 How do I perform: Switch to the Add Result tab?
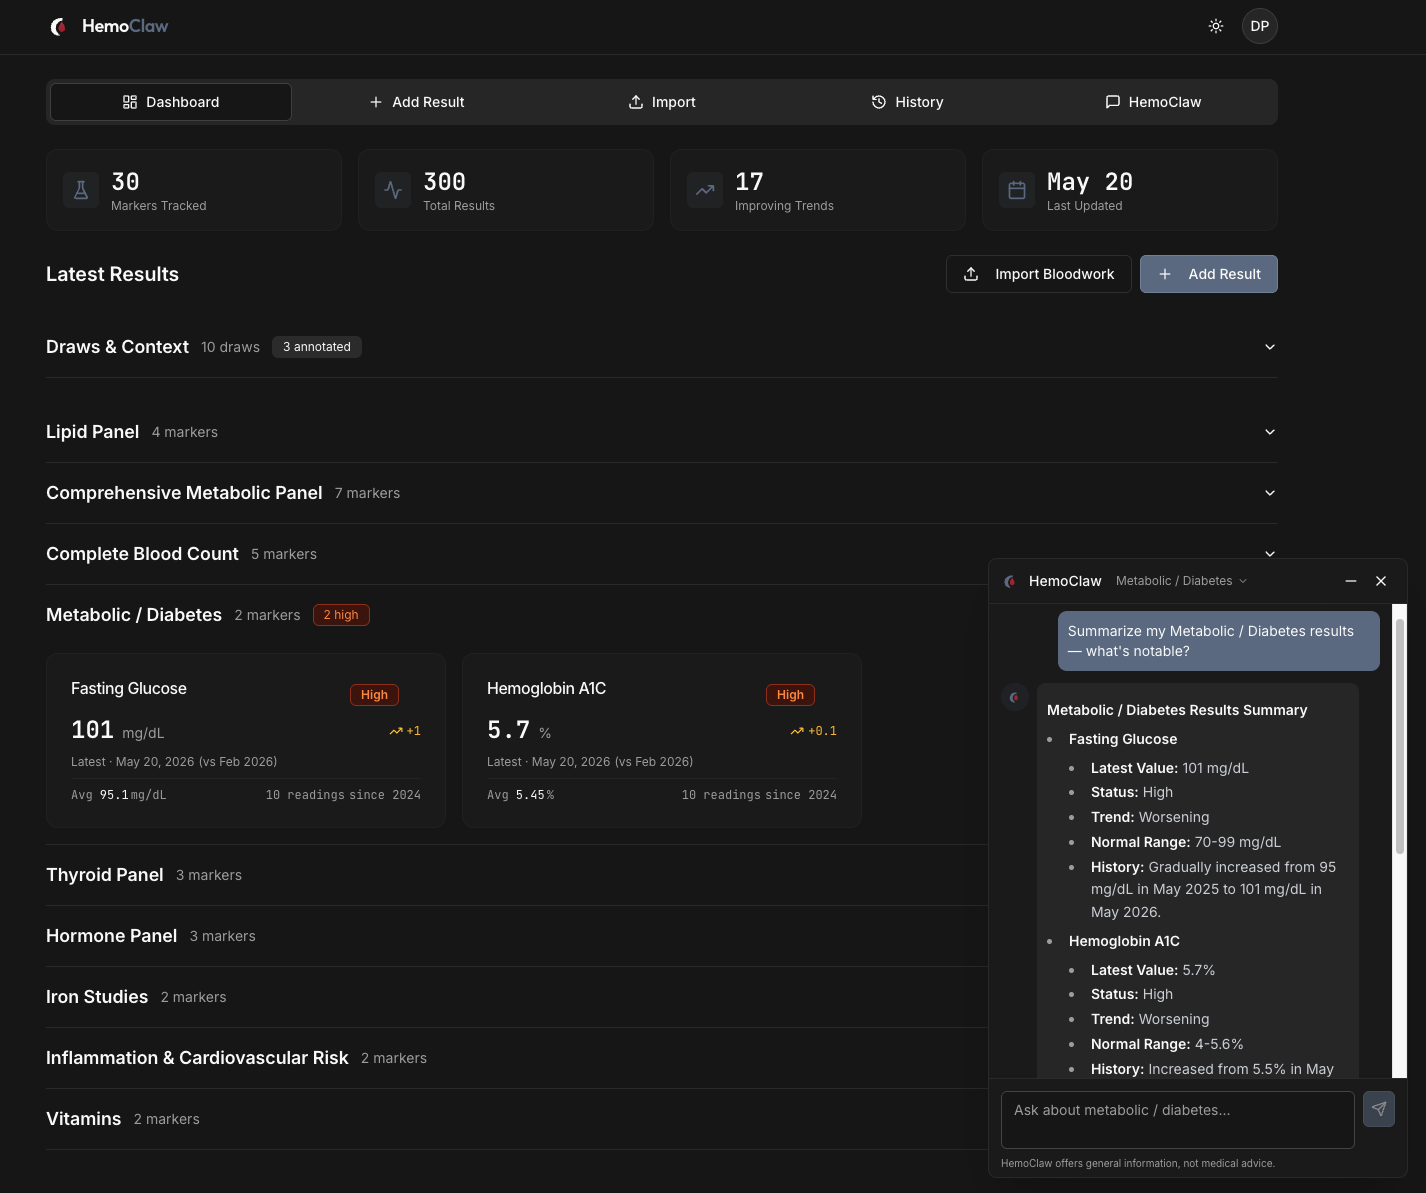(x=417, y=102)
